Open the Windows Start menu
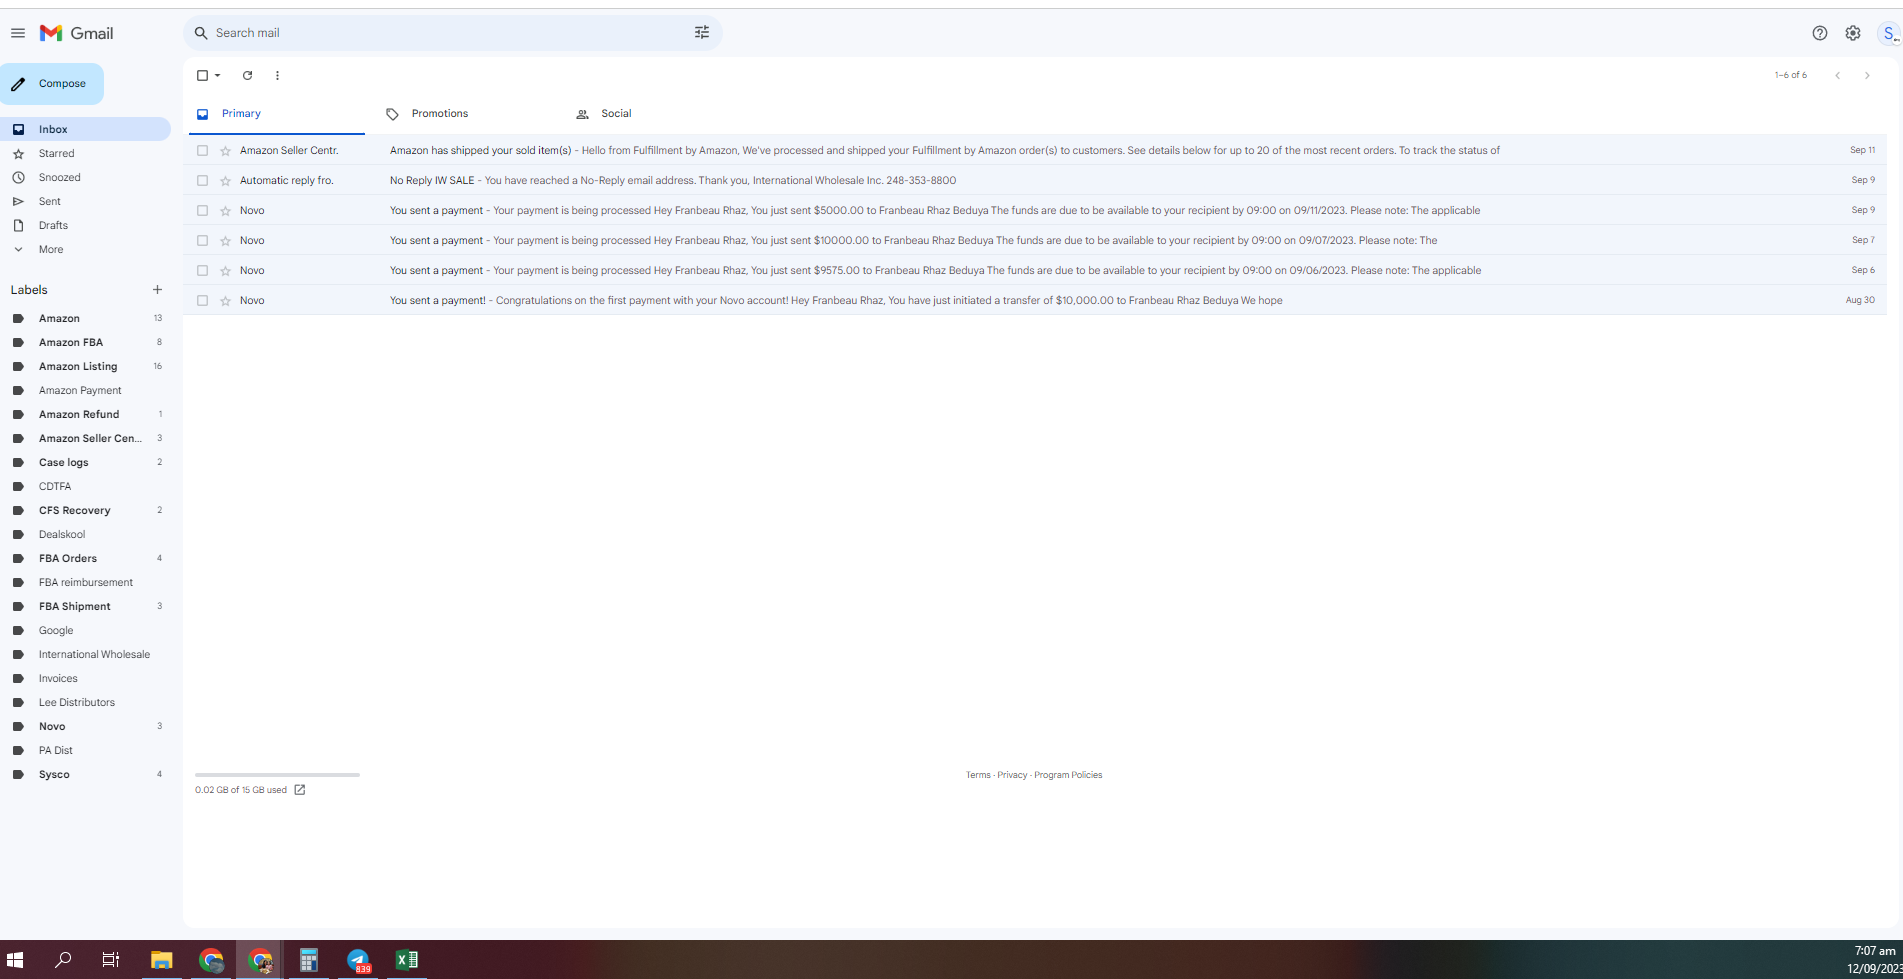 [15, 960]
